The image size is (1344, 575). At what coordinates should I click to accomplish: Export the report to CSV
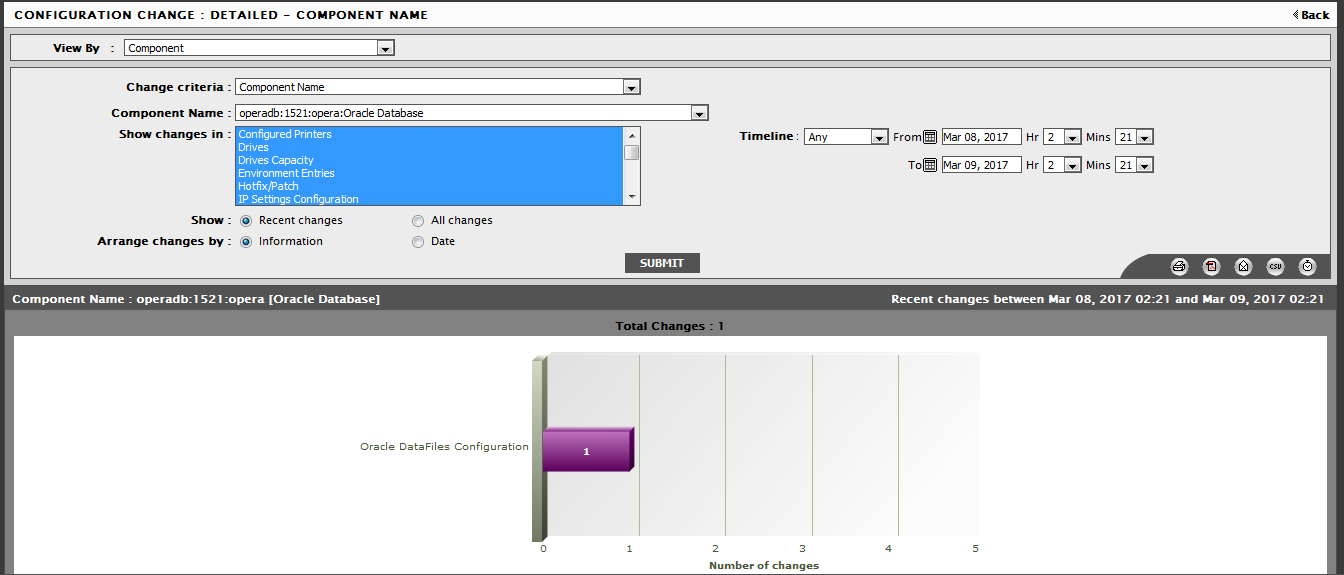[1275, 266]
